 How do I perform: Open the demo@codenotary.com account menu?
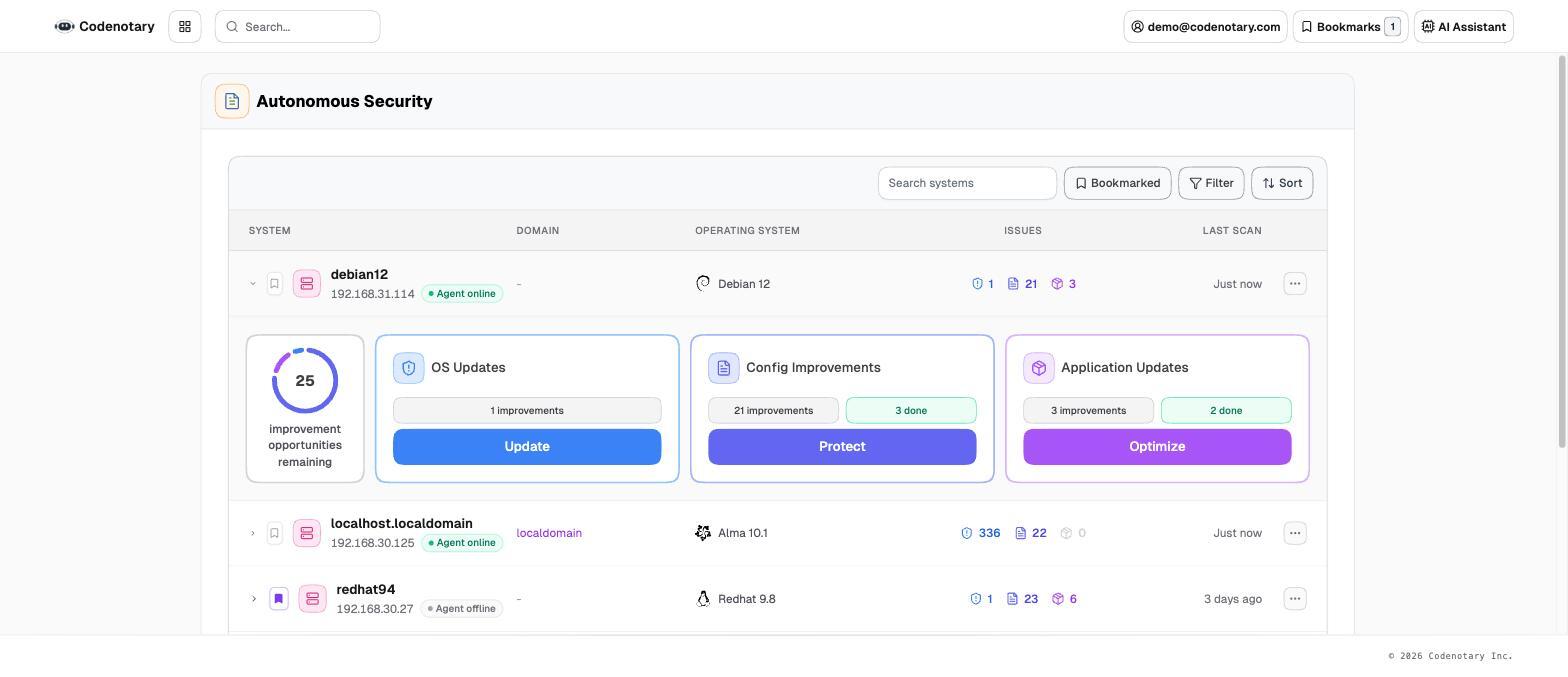1205,27
